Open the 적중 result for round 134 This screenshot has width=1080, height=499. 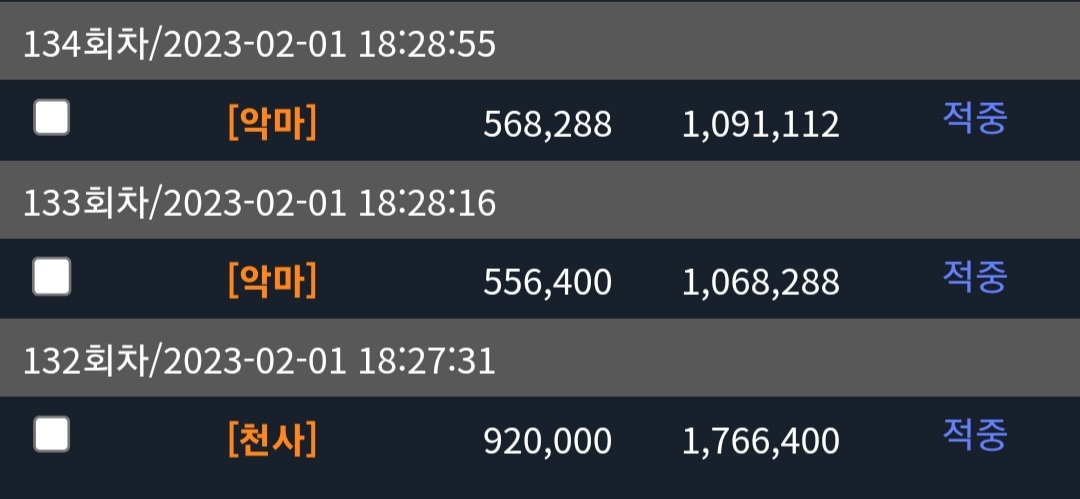click(975, 119)
